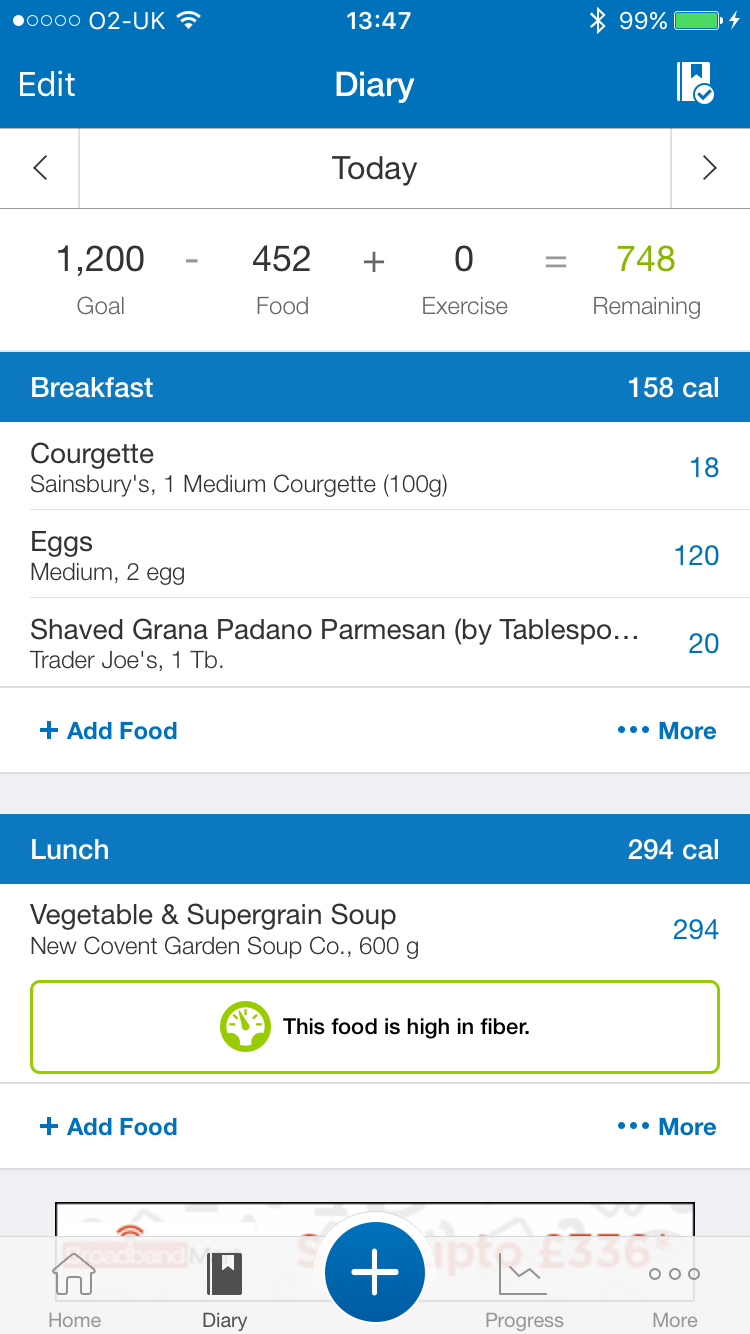Go to previous day arrow
750x1334 pixels.
[40, 168]
